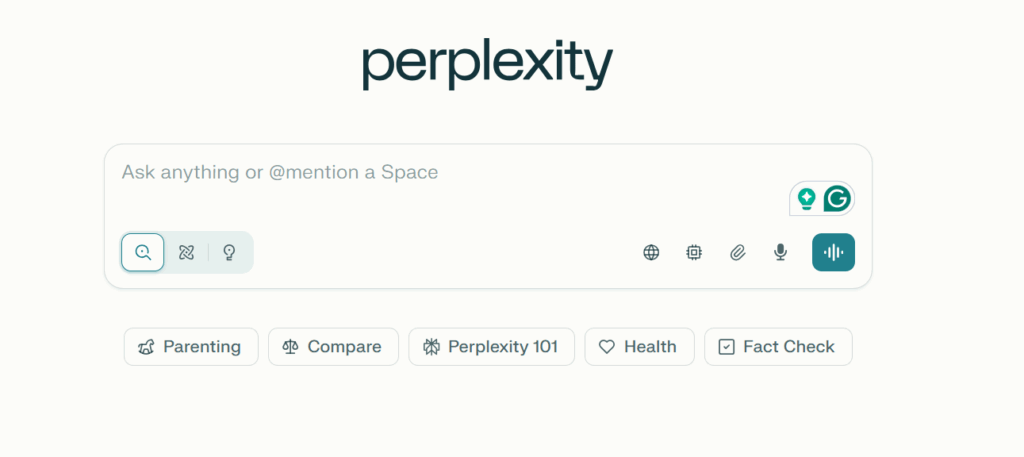Start voice mode with waveform button

(833, 252)
